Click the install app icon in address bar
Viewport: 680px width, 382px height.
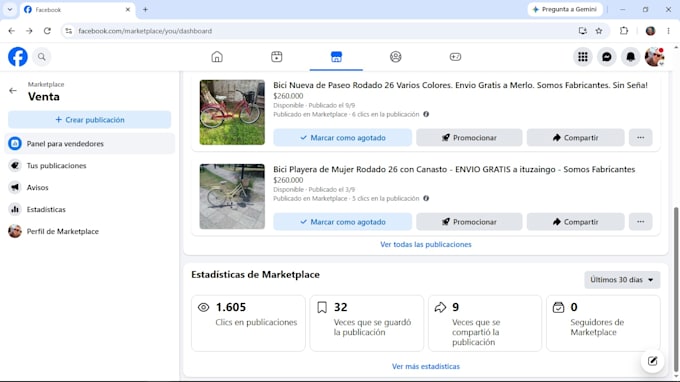(x=582, y=31)
